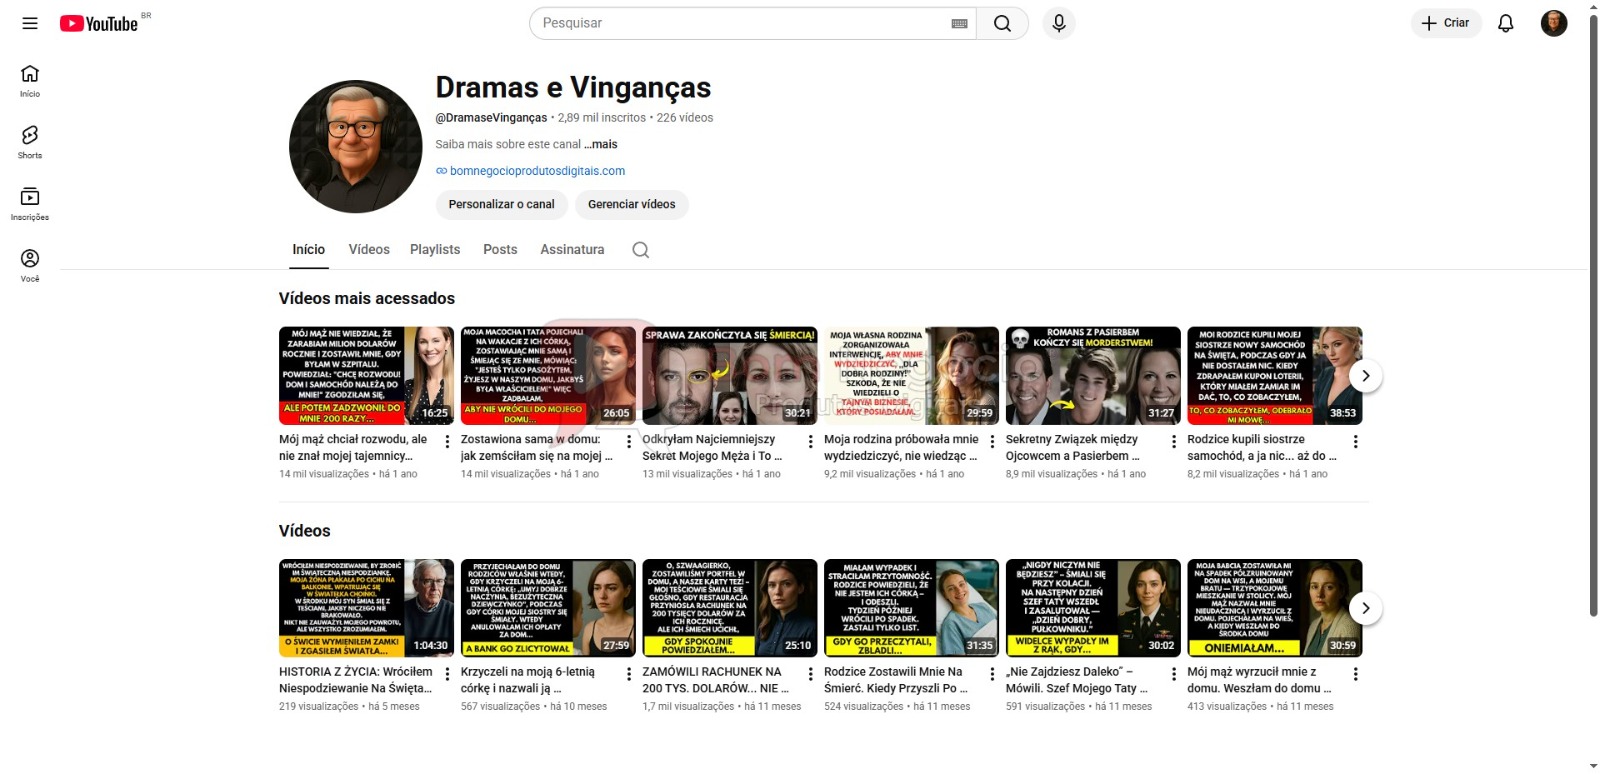Switch to the Vídeos tab
Viewport: 1600px width, 774px height.
(x=369, y=249)
